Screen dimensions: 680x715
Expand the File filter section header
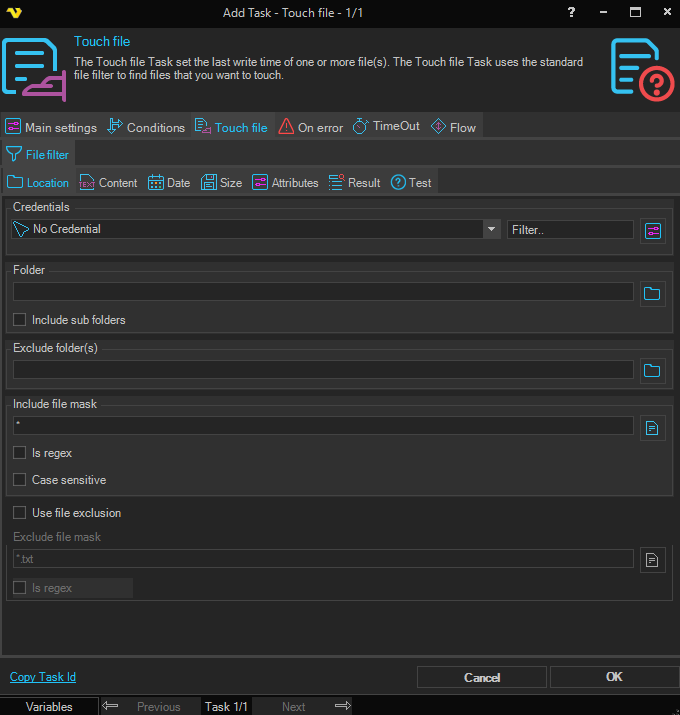pyautogui.click(x=38, y=155)
